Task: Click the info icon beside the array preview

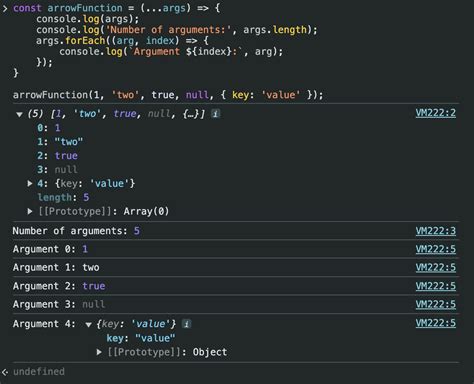Action: coord(216,114)
